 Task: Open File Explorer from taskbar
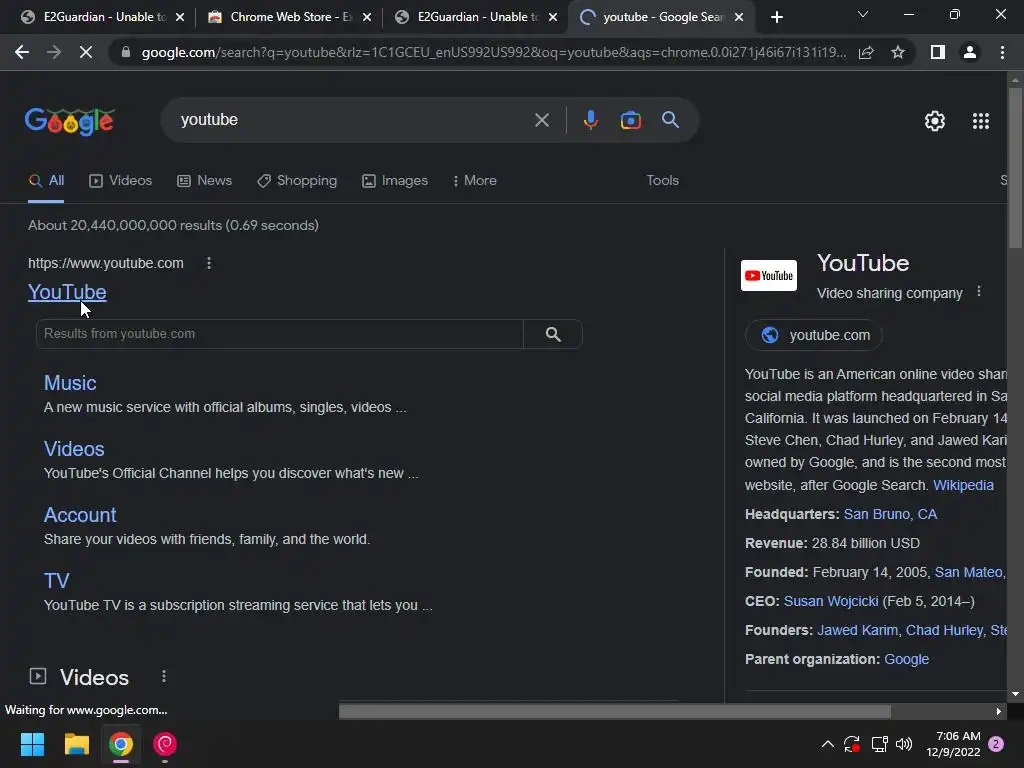[x=76, y=744]
